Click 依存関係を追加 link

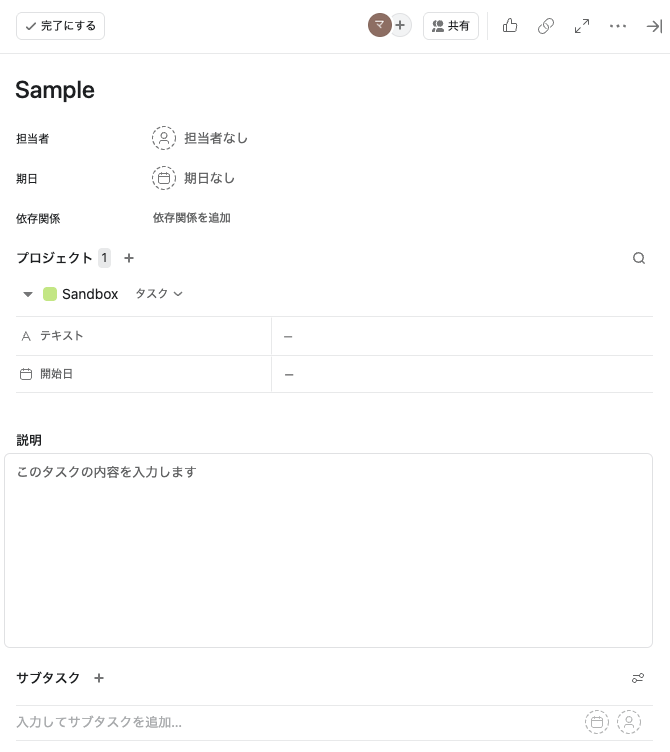[192, 218]
